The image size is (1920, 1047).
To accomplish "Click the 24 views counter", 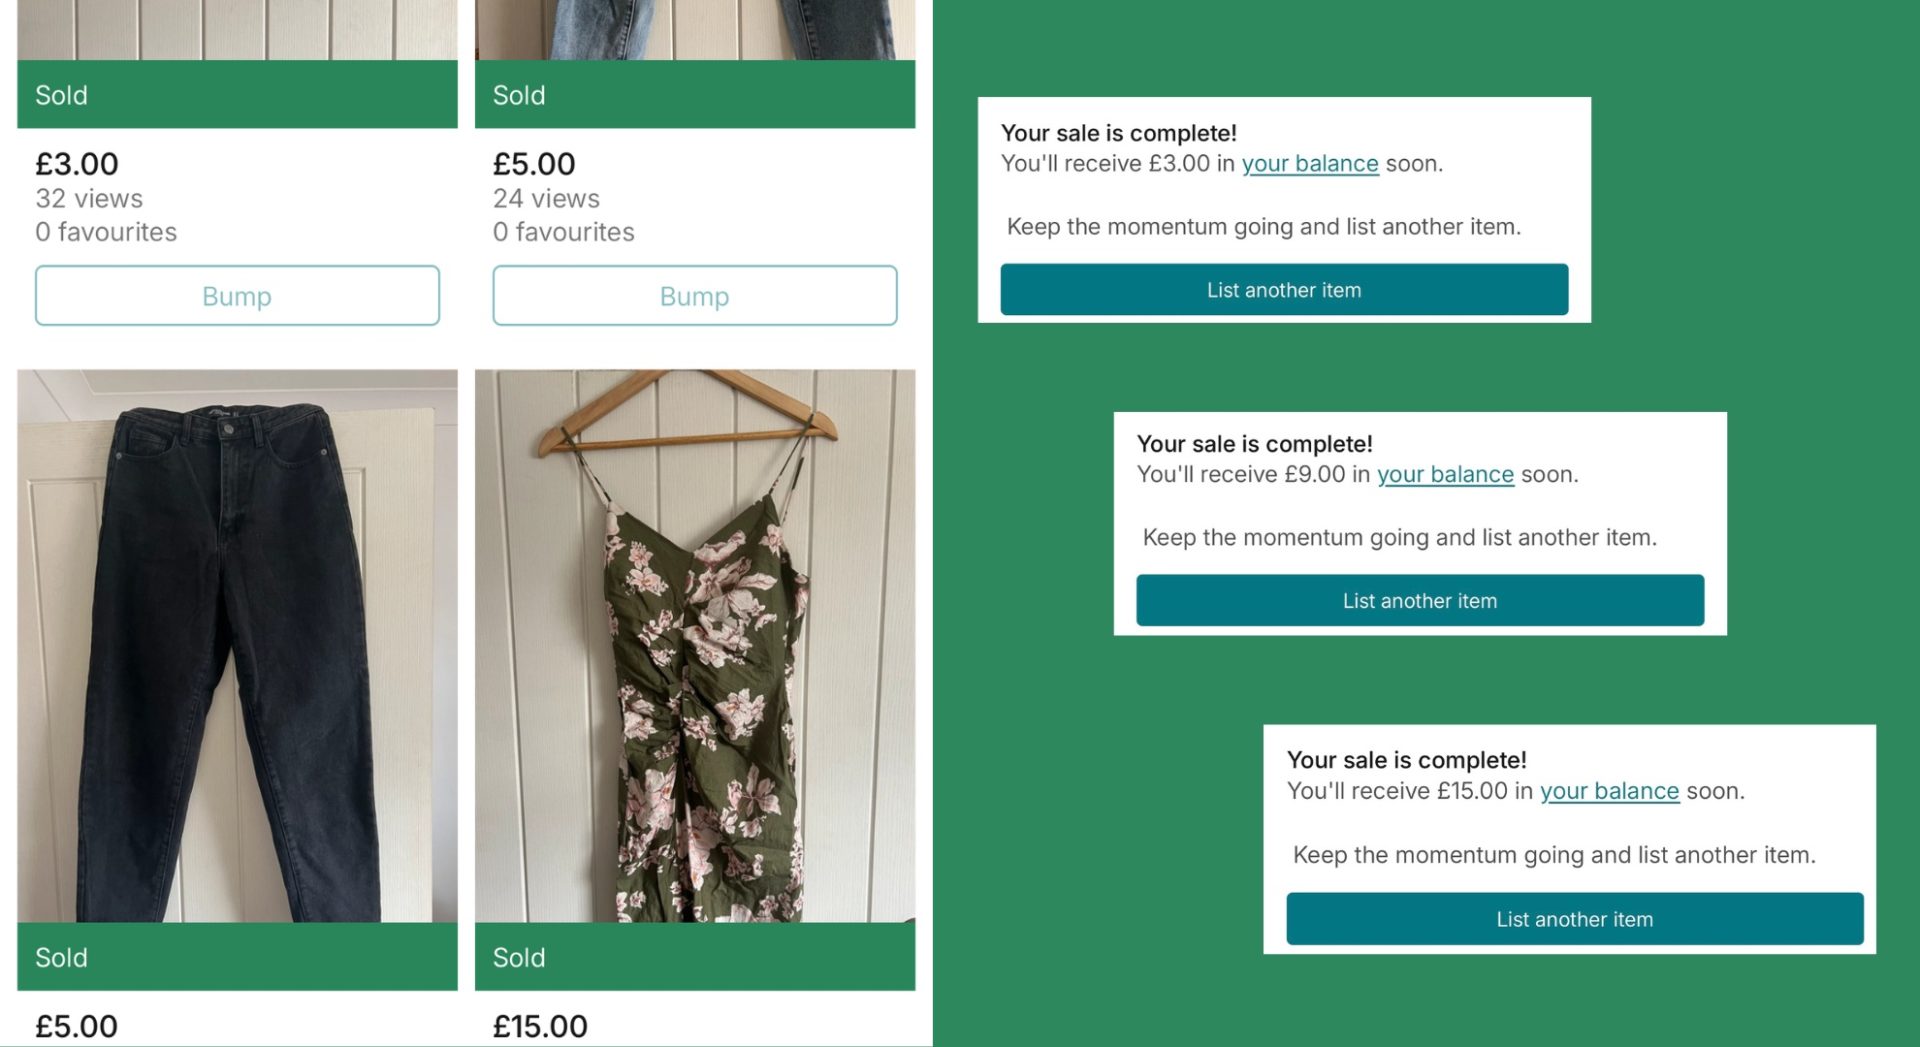I will click(546, 198).
